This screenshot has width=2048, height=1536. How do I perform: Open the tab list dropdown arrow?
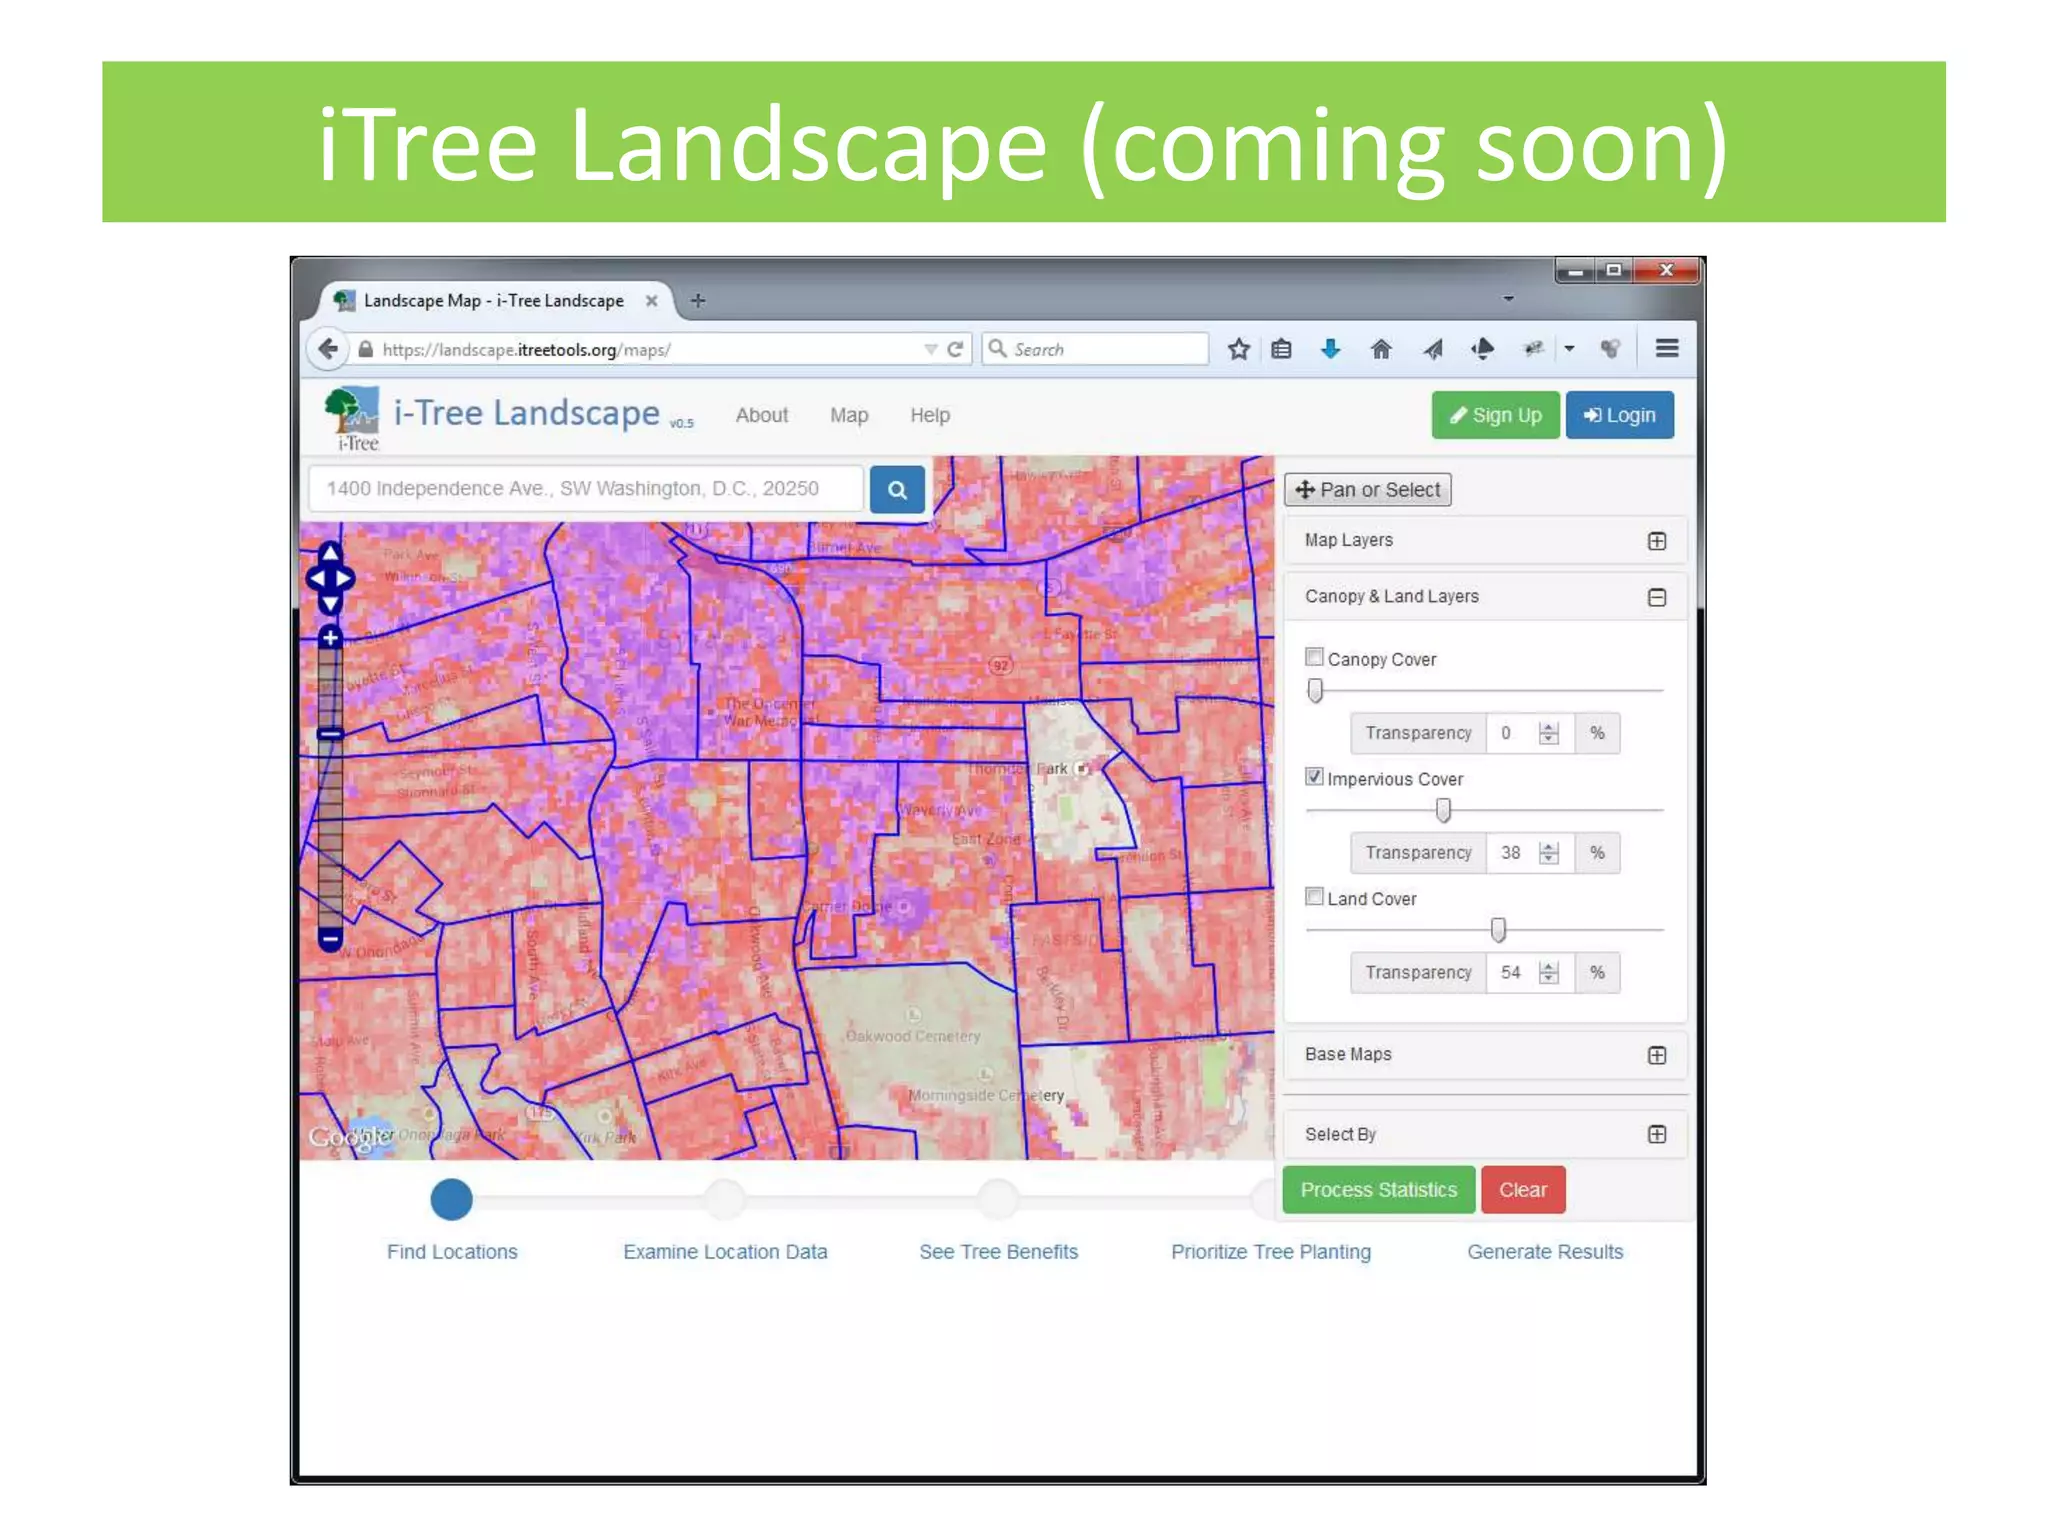[1508, 298]
